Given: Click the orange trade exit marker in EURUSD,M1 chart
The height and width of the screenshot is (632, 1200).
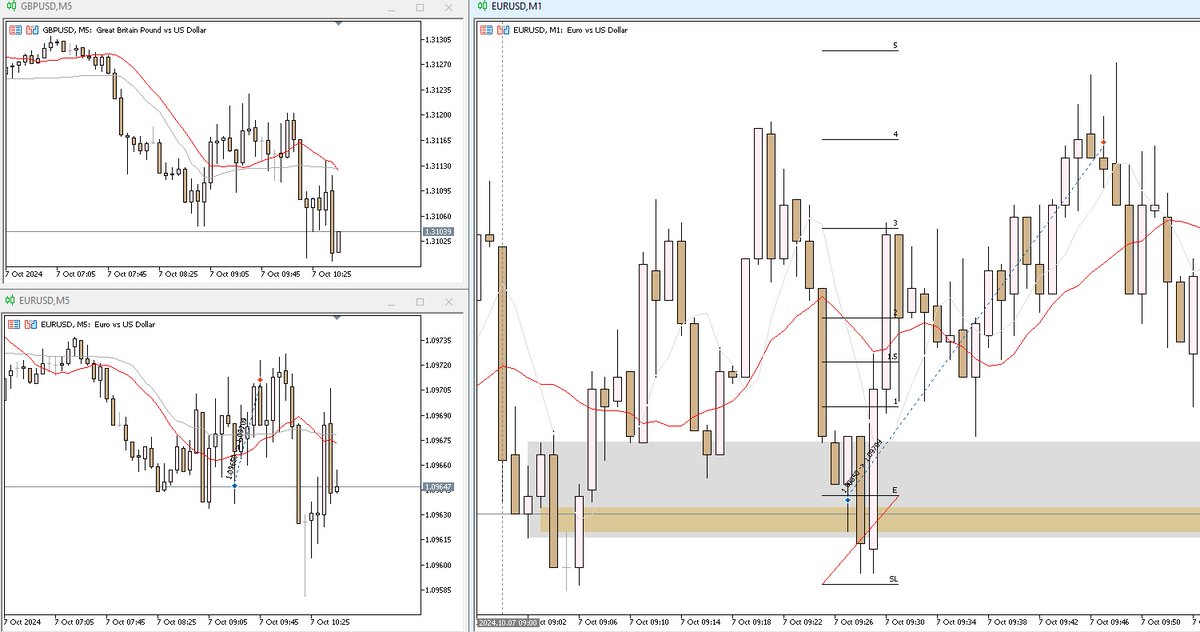Looking at the screenshot, I should (x=1103, y=143).
